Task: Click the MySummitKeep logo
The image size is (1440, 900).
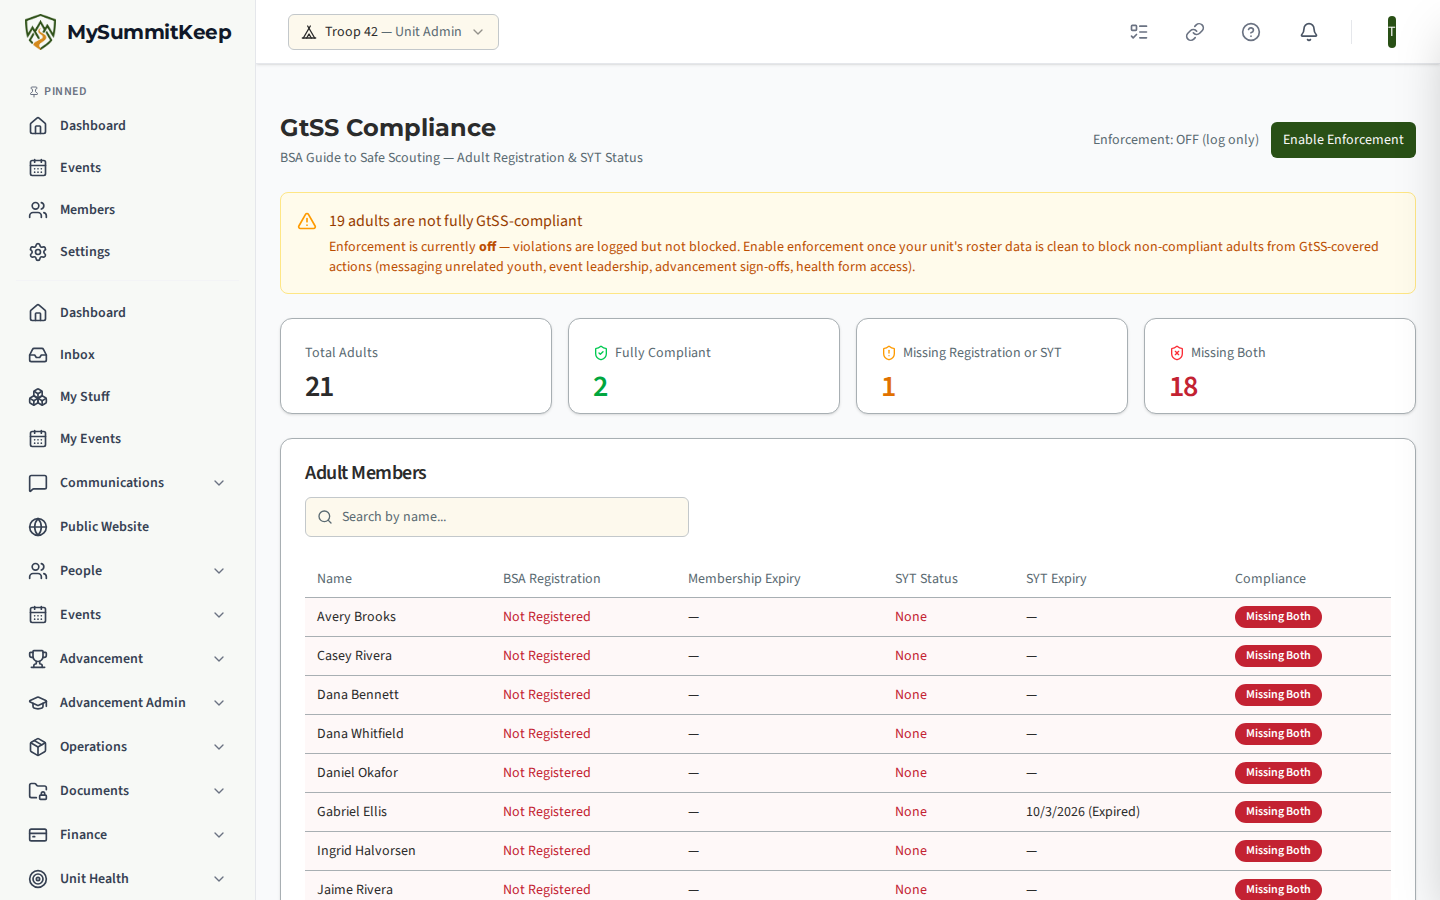Action: (128, 32)
